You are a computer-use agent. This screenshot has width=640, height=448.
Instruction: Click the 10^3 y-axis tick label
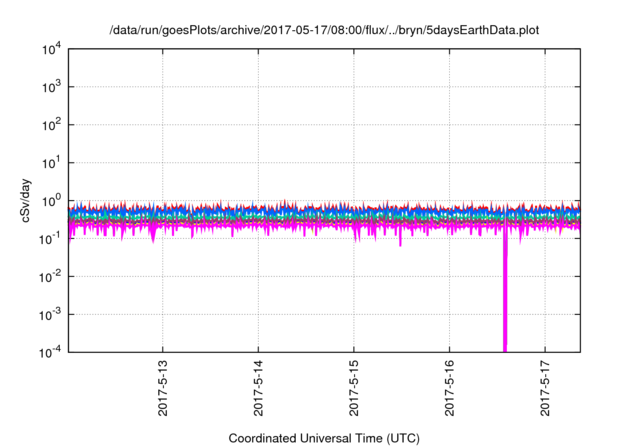(51, 87)
